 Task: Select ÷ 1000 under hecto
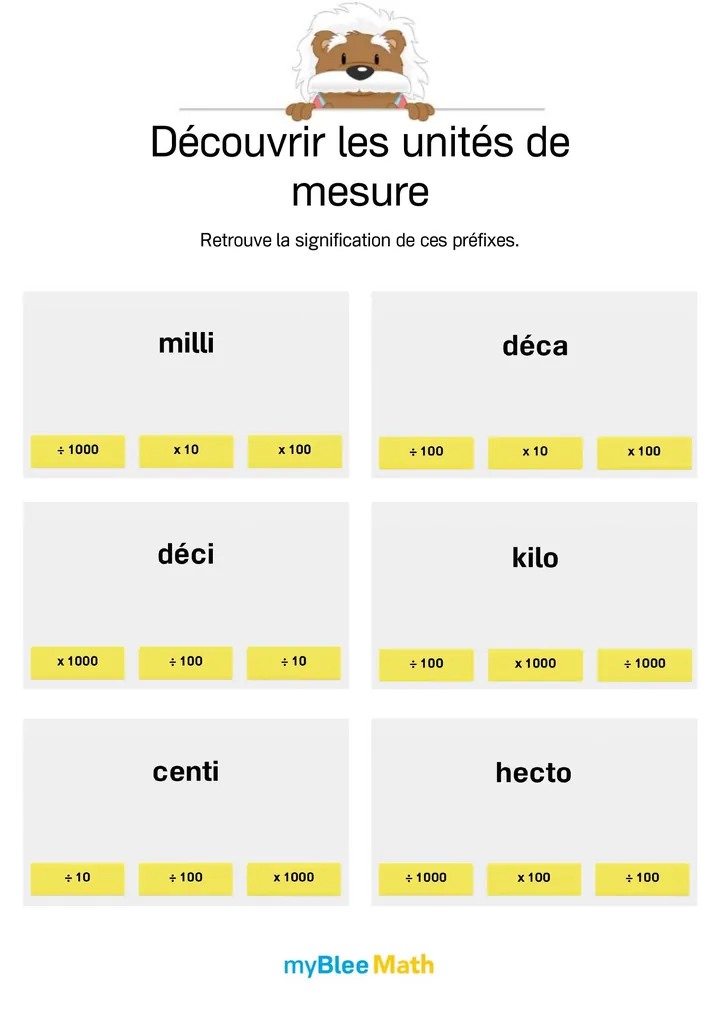[x=426, y=879]
